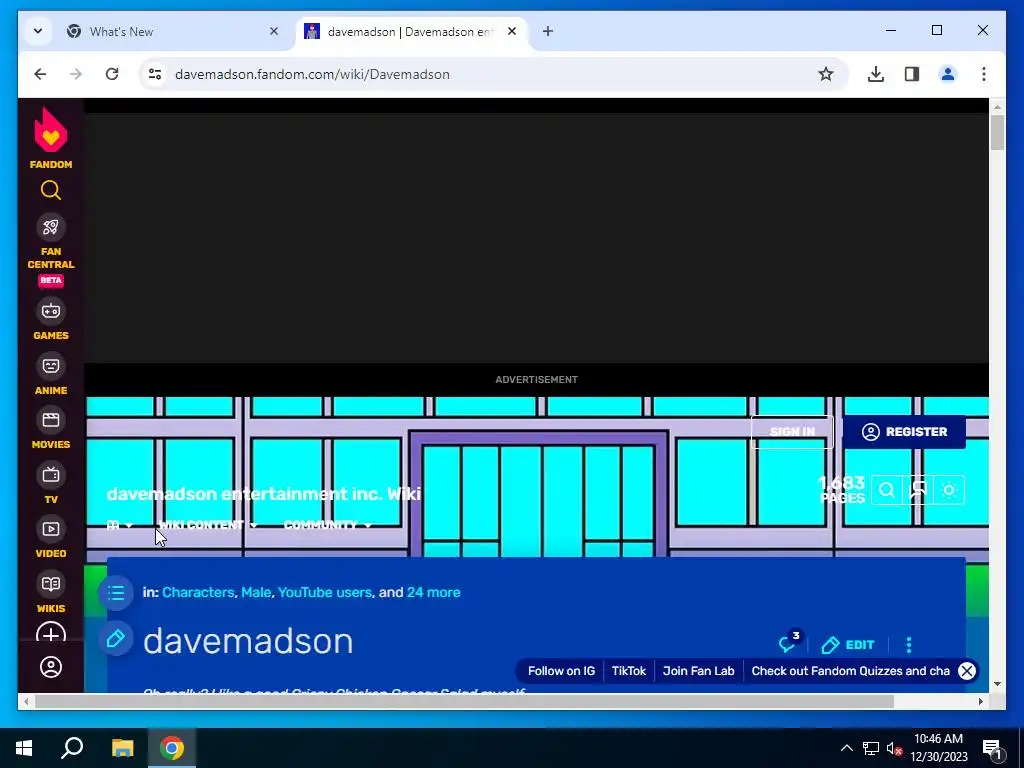Open Chrome three-dot menu
This screenshot has height=768, width=1024.
(x=984, y=74)
